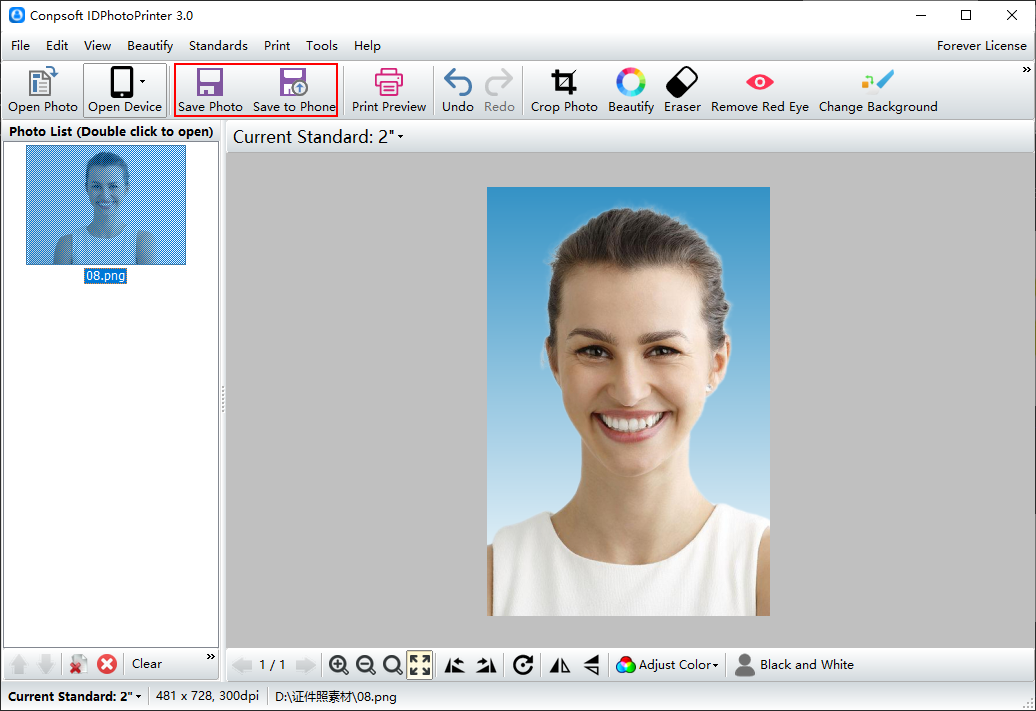Click the Forever License label
The height and width of the screenshot is (711, 1036).
981,46
